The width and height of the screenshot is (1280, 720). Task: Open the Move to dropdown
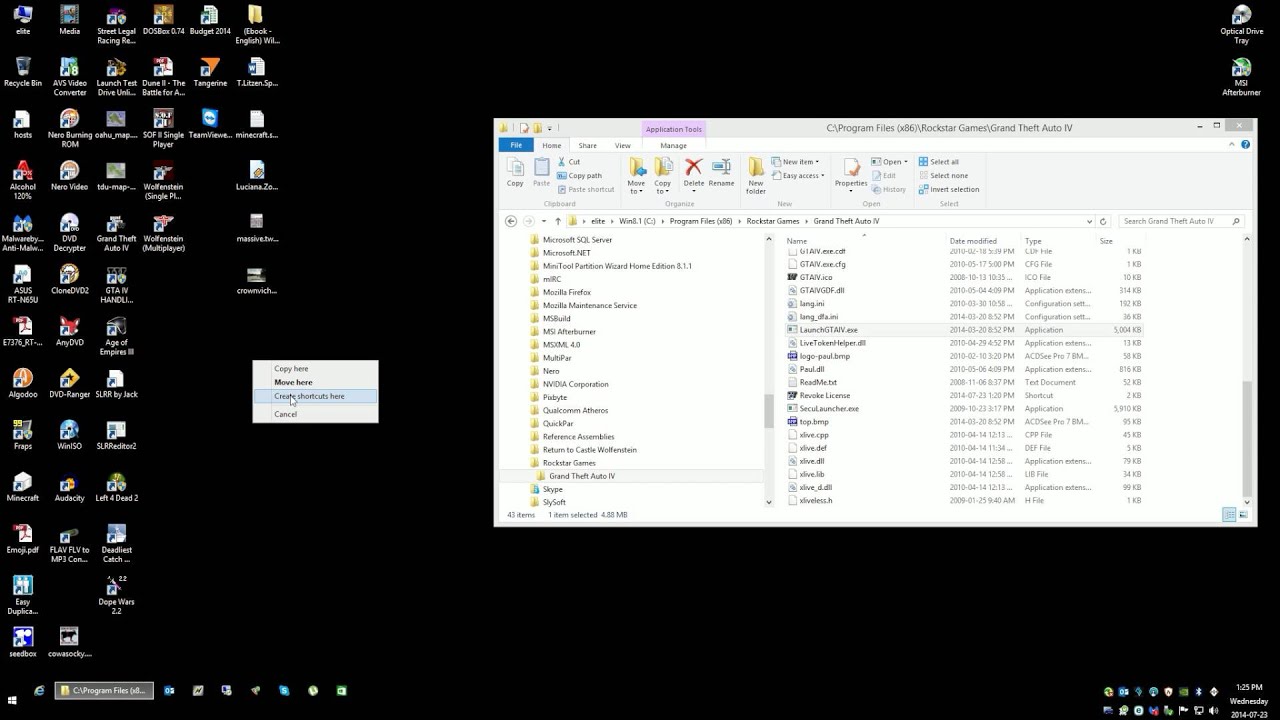[636, 187]
